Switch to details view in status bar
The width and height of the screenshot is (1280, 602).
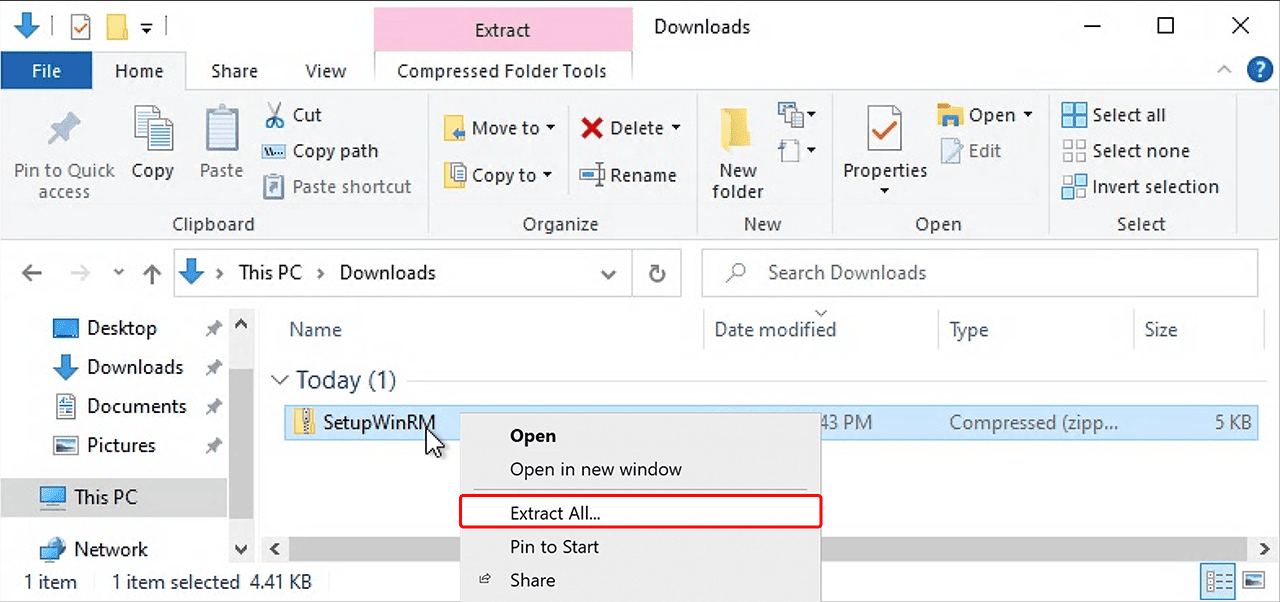pos(1219,581)
